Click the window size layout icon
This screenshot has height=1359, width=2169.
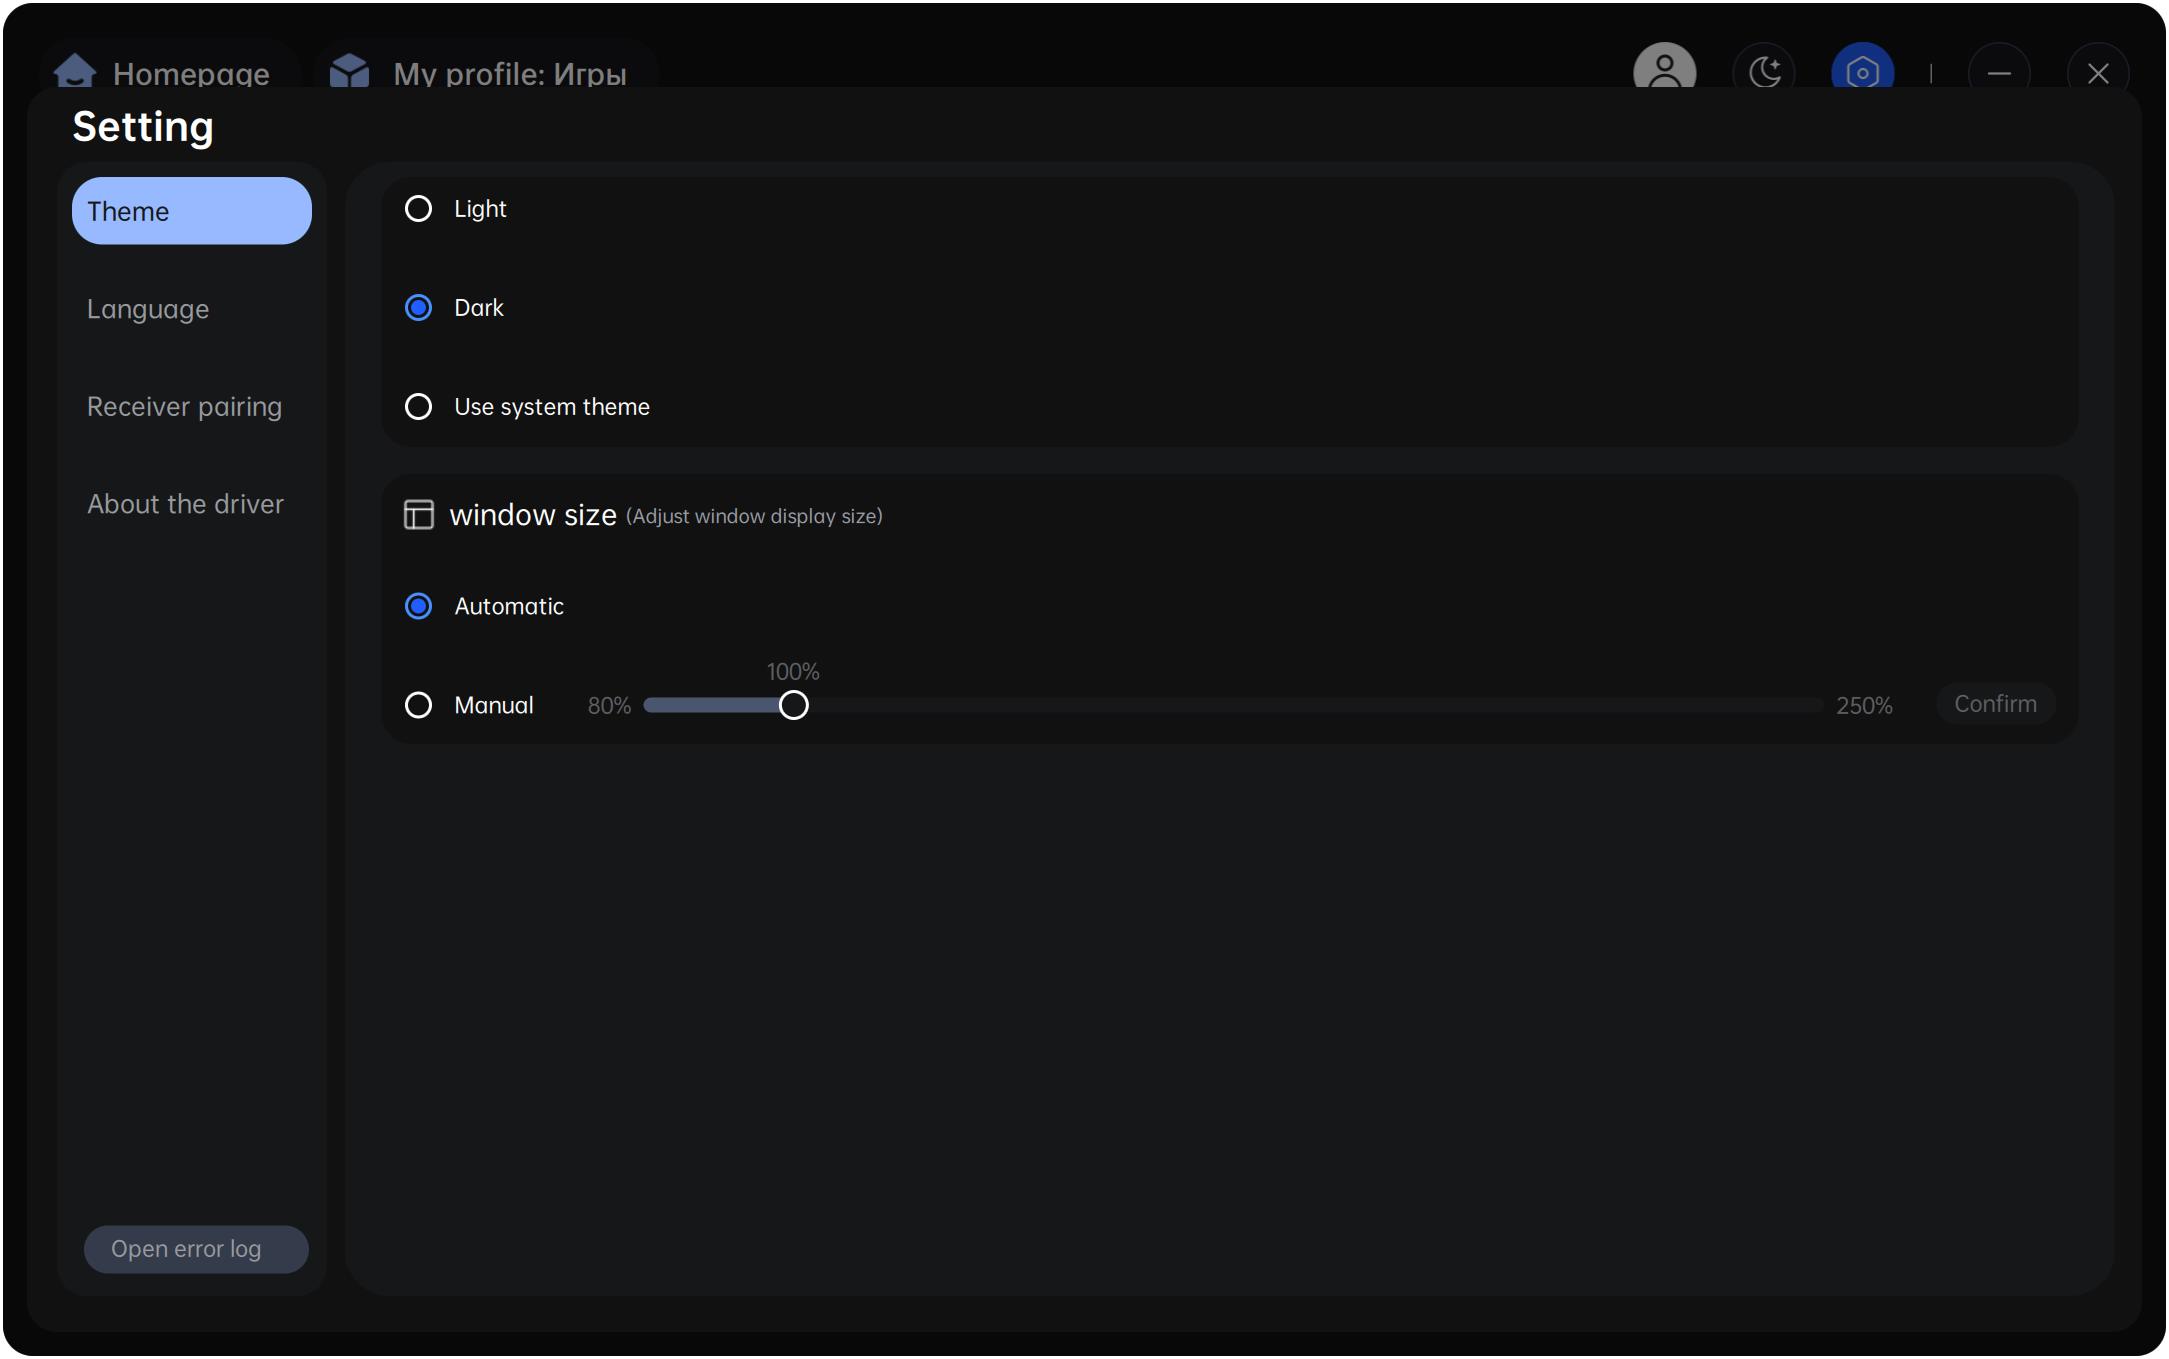coord(418,515)
